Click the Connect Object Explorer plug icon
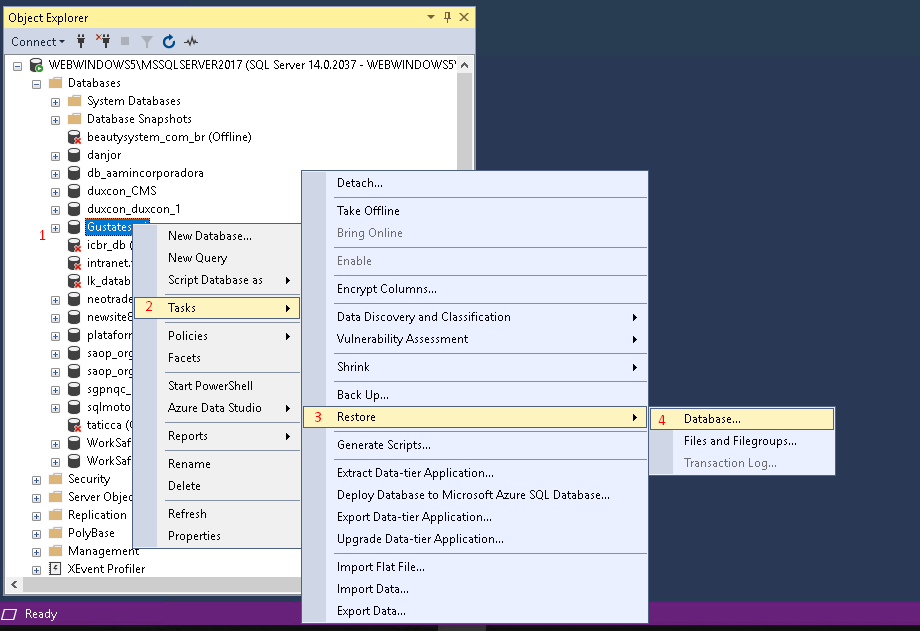 (81, 42)
